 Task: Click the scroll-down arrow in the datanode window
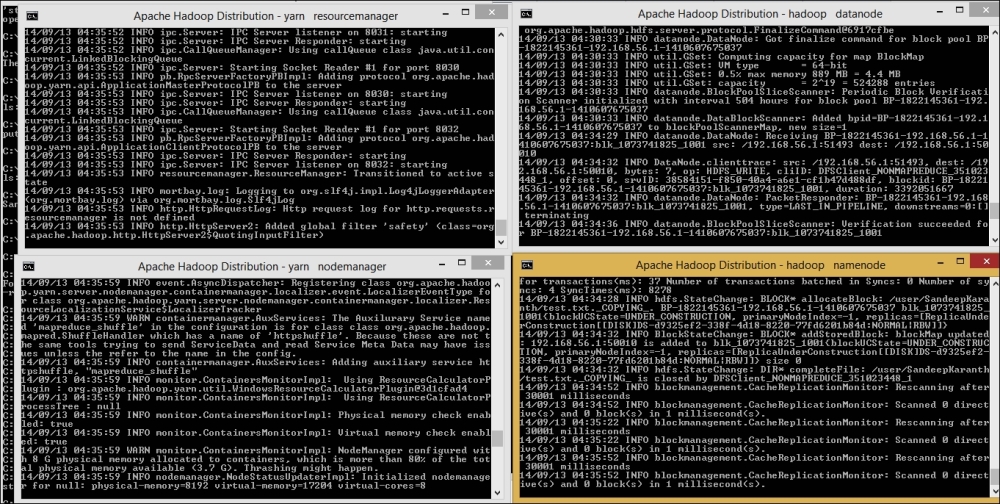[x=994, y=239]
